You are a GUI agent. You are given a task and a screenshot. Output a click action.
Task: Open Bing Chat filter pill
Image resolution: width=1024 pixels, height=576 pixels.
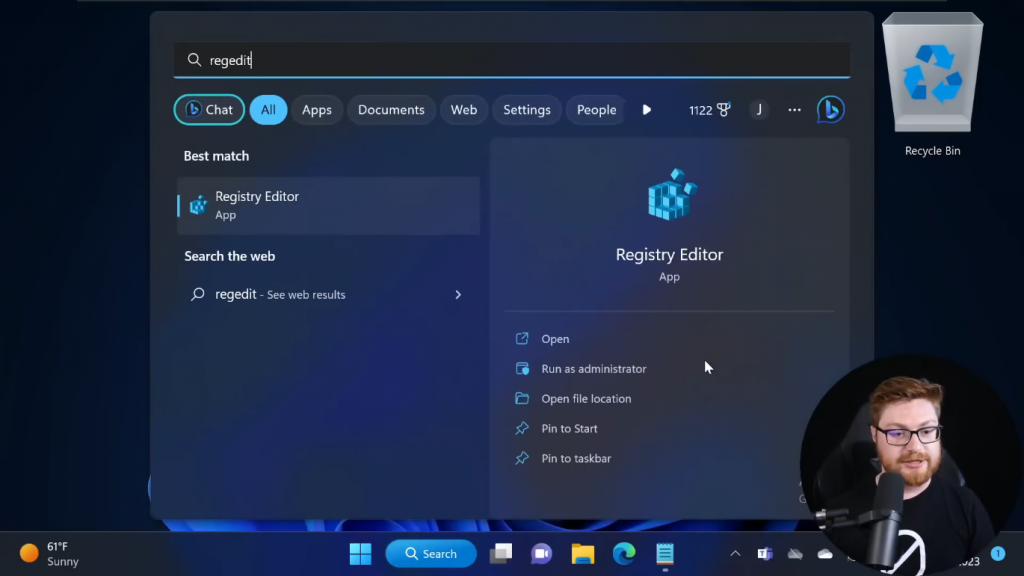209,110
